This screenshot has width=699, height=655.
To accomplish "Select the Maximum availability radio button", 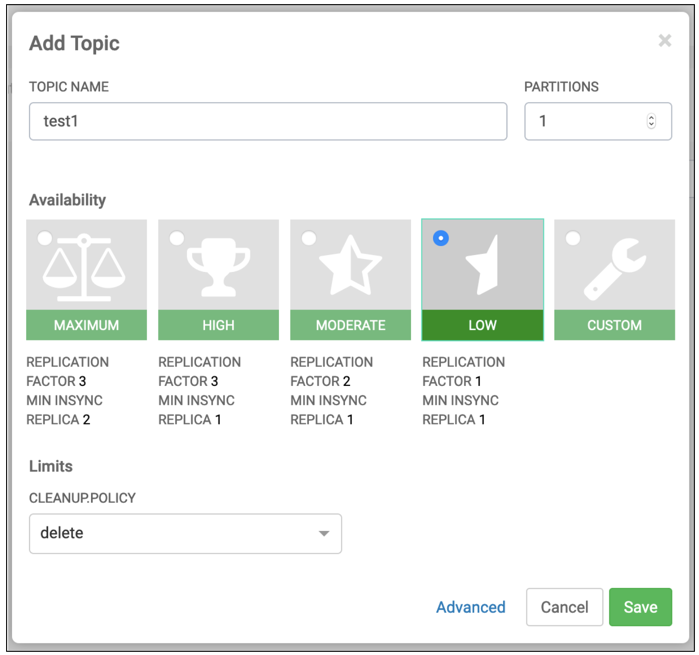I will point(45,238).
